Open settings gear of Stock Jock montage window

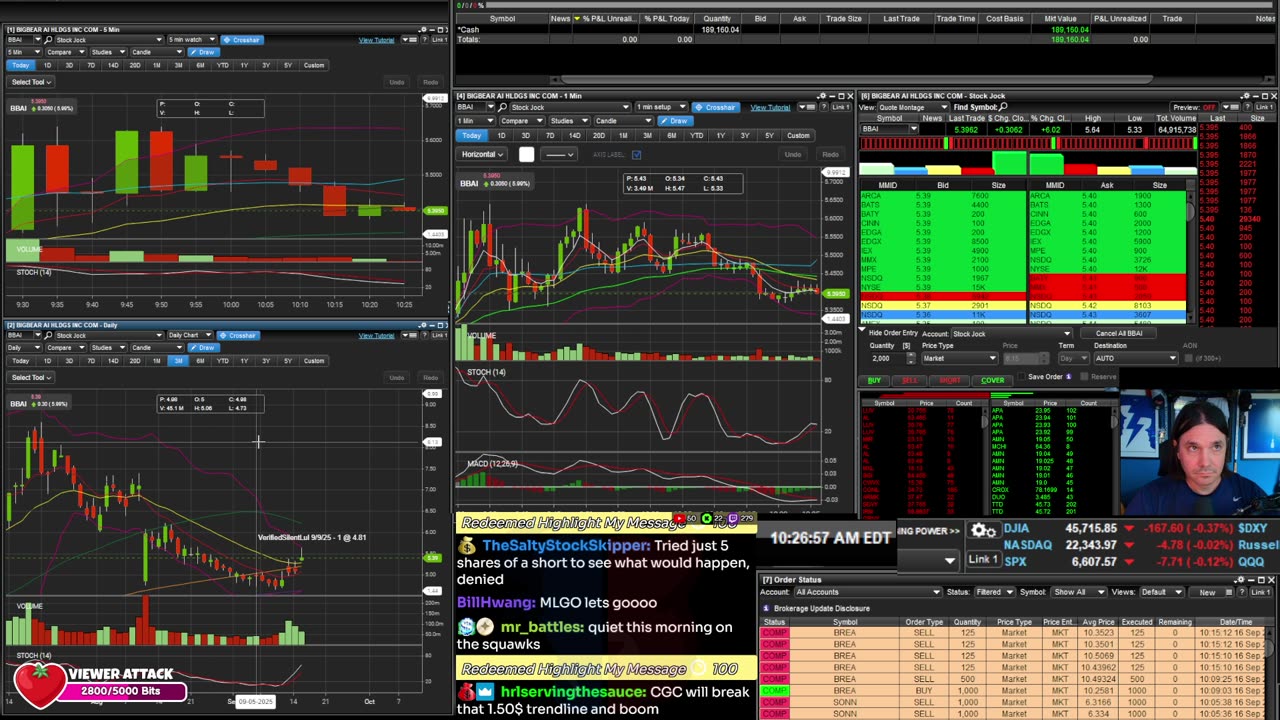(1247, 96)
